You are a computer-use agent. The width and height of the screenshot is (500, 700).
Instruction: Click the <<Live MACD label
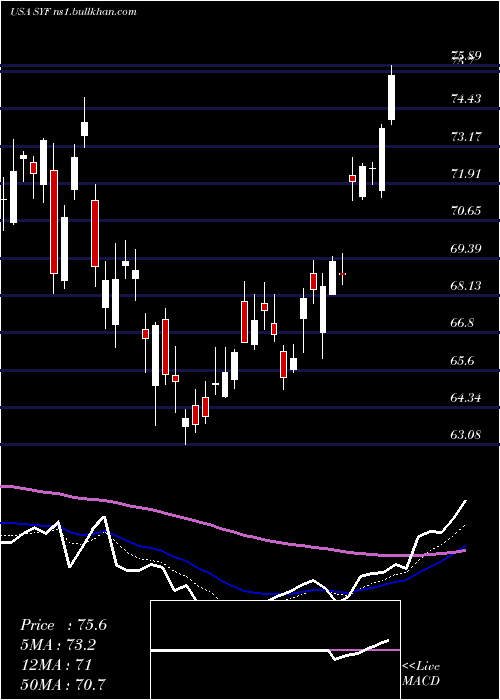pos(421,674)
